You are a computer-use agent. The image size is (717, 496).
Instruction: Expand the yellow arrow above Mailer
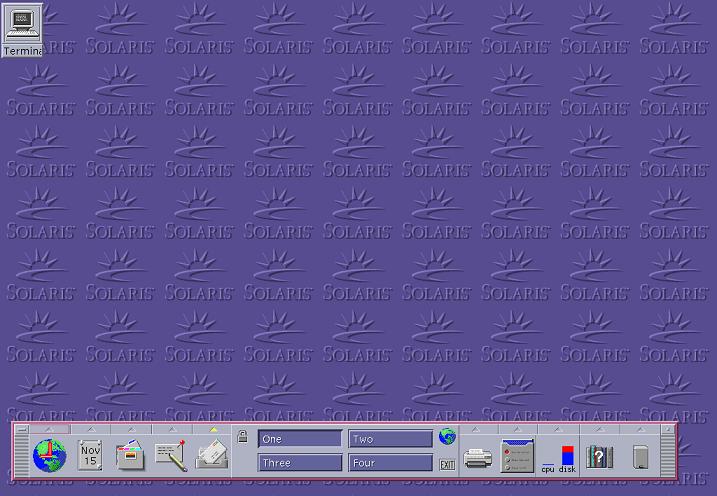(x=213, y=429)
